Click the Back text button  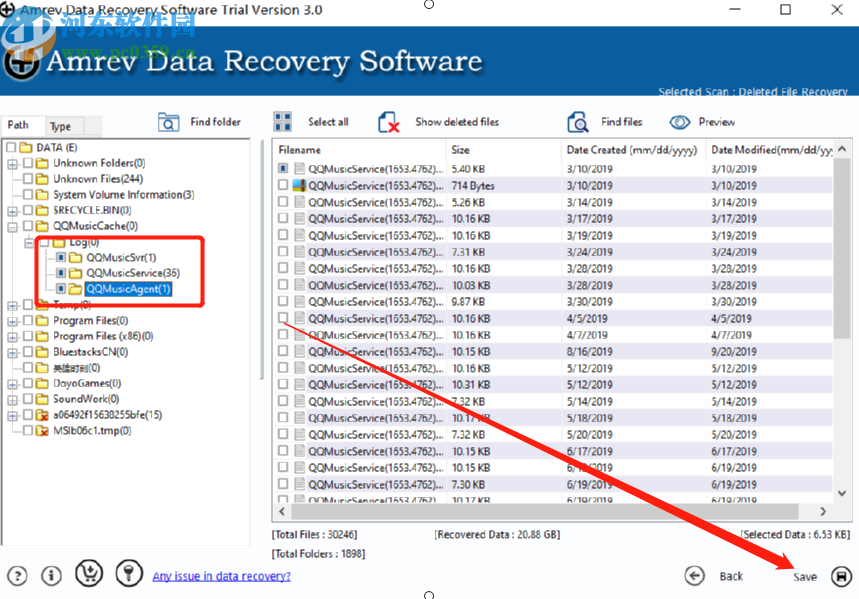point(731,577)
